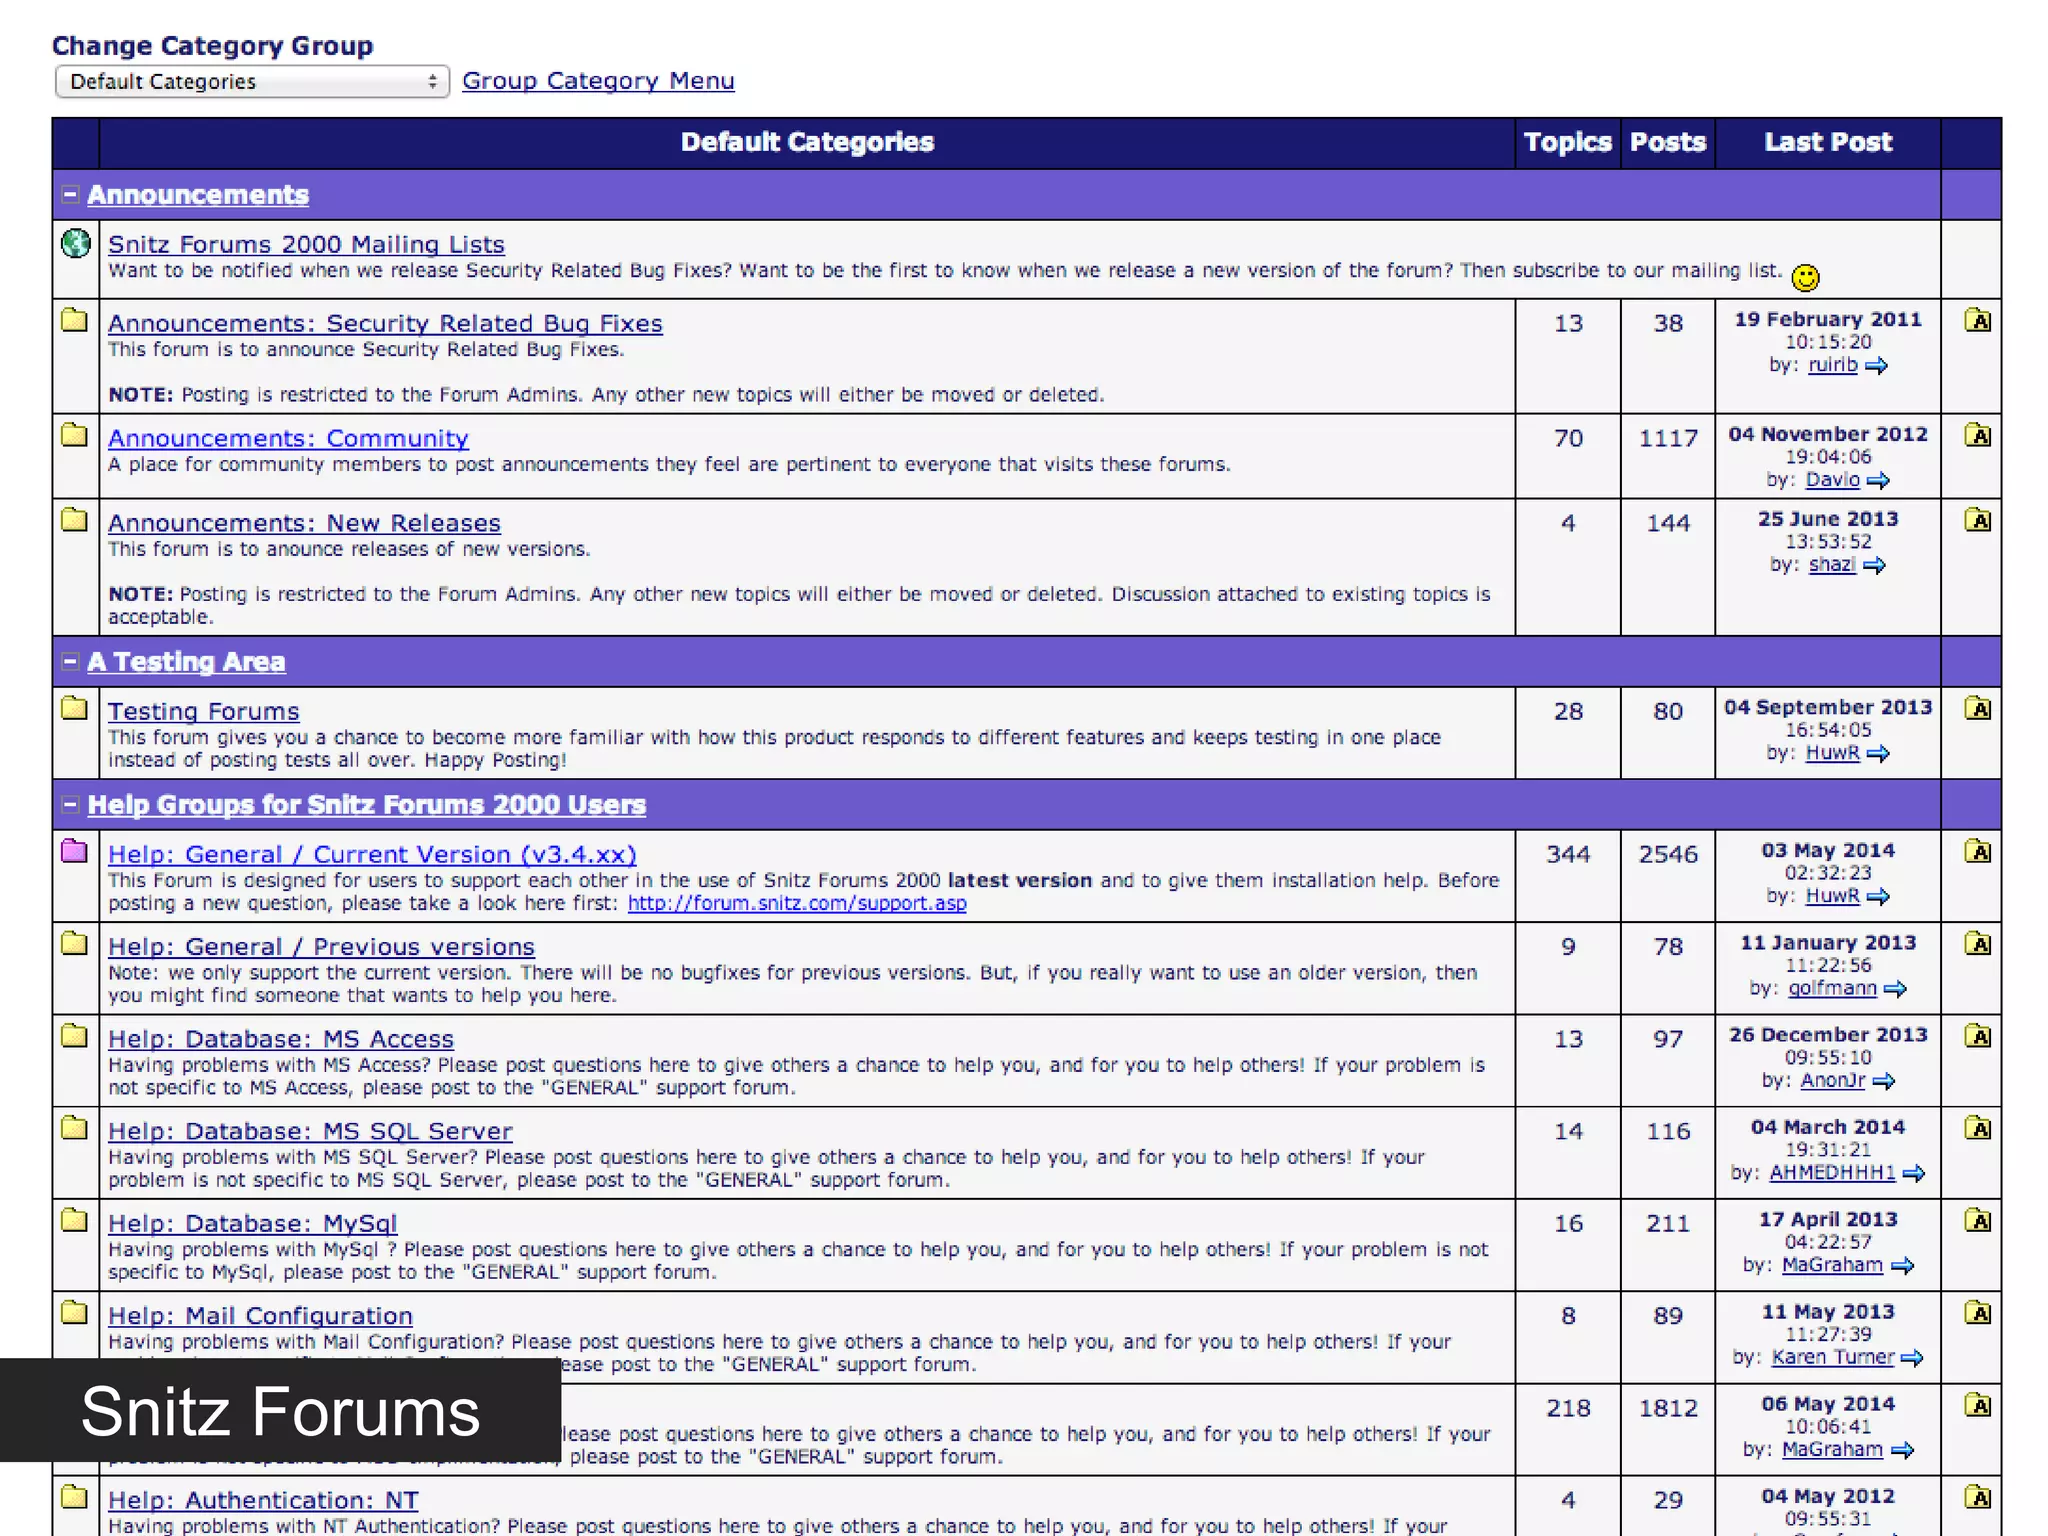Click the smiley face emoticon
This screenshot has width=2048, height=1536.
tap(1805, 277)
